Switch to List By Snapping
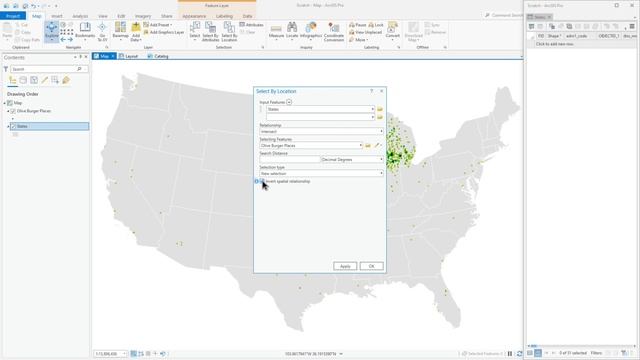The height and width of the screenshot is (360, 640). 55,80
